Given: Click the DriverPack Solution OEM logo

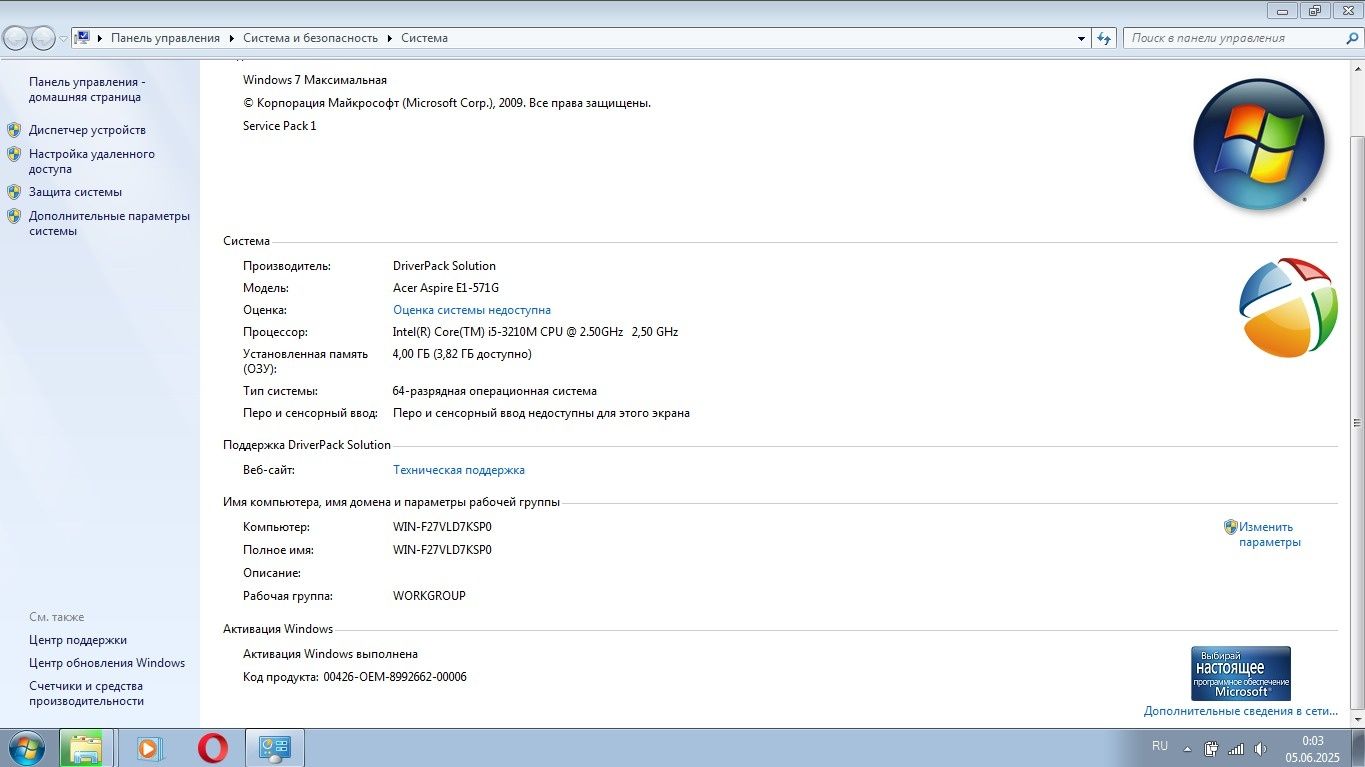Looking at the screenshot, I should tap(1288, 307).
